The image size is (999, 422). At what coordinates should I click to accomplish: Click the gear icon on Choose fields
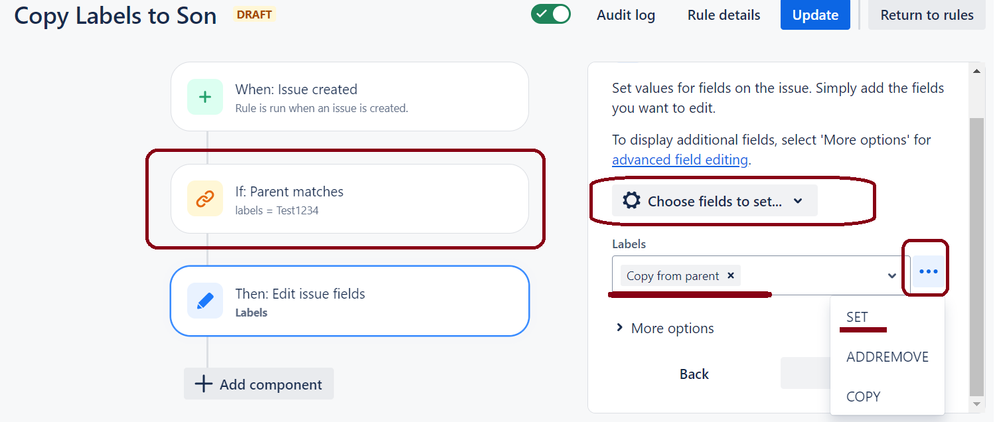pyautogui.click(x=631, y=201)
